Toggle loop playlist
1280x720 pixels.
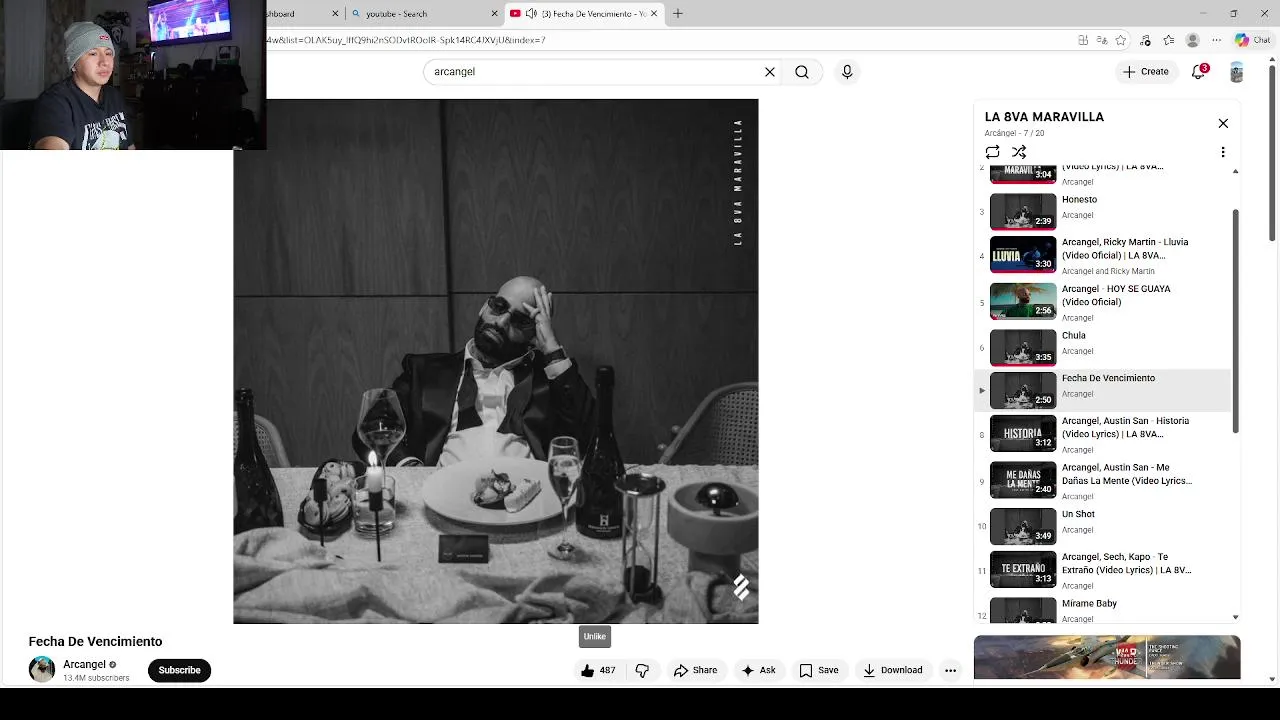click(x=992, y=152)
